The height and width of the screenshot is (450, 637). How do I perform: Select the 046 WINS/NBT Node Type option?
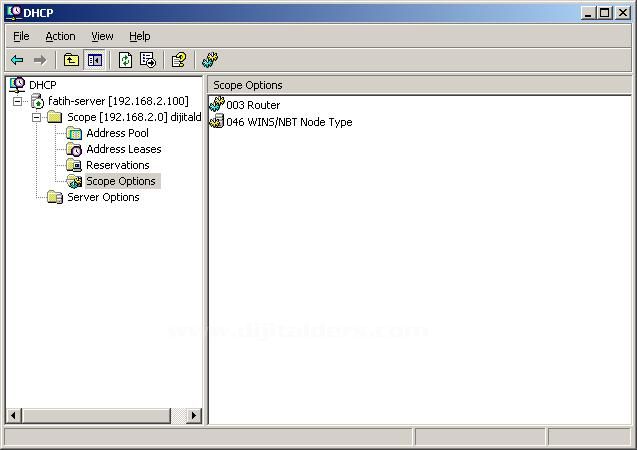click(288, 122)
